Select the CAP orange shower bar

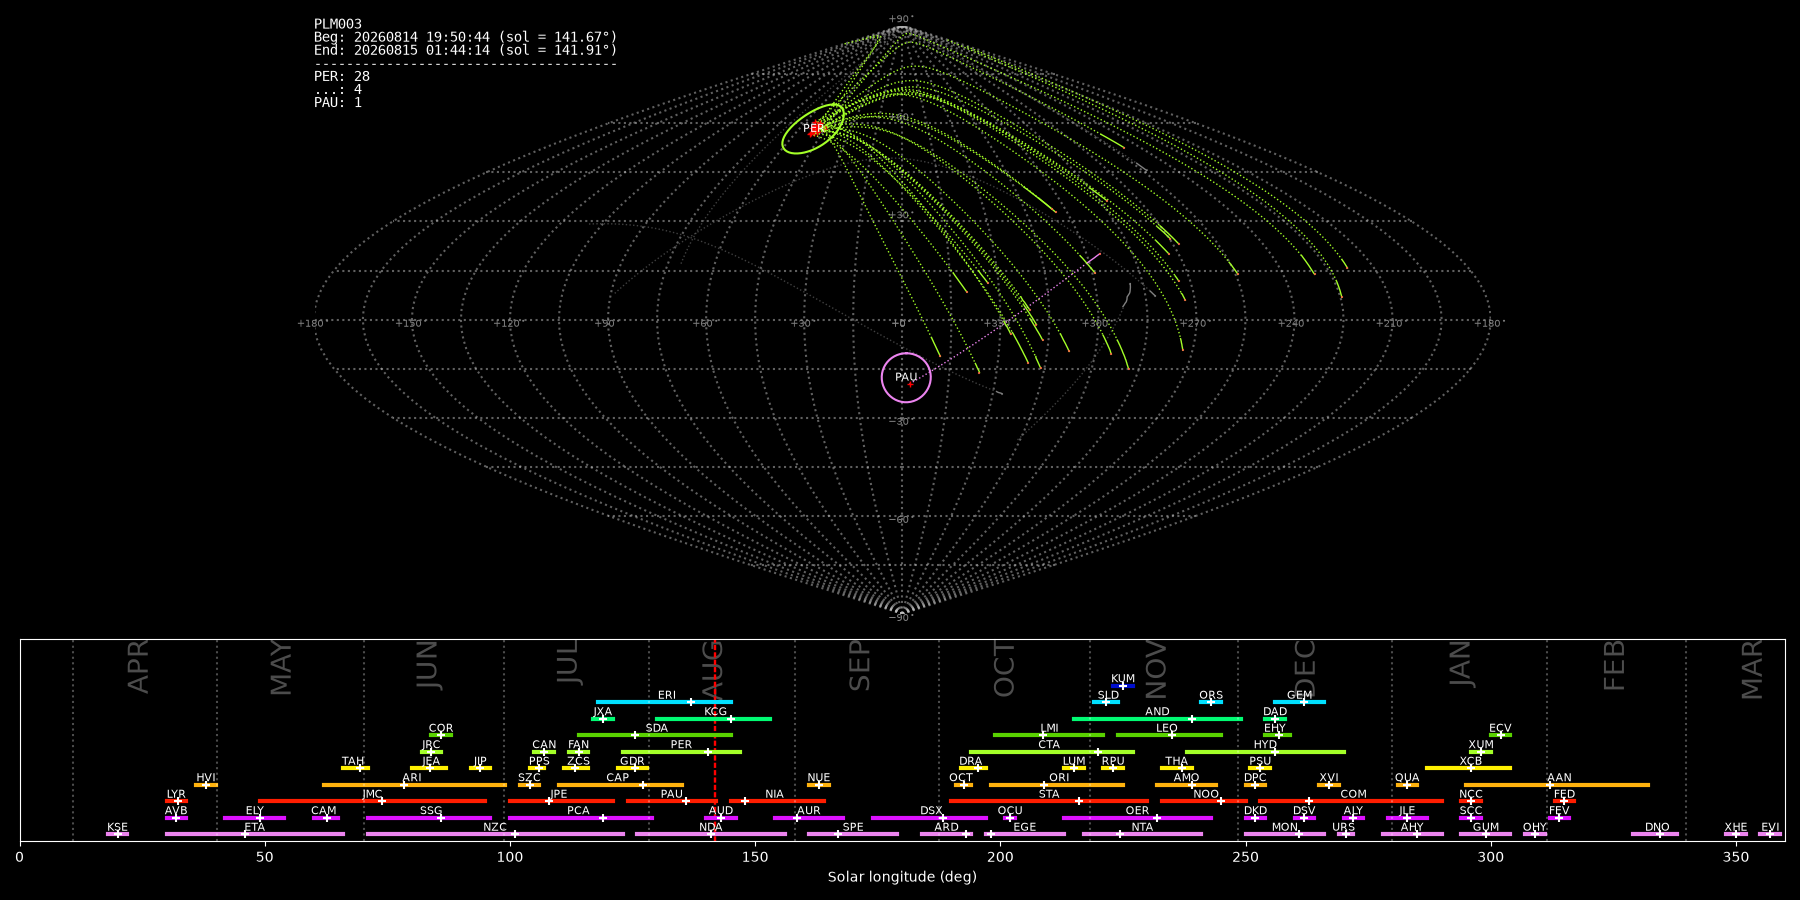[620, 785]
